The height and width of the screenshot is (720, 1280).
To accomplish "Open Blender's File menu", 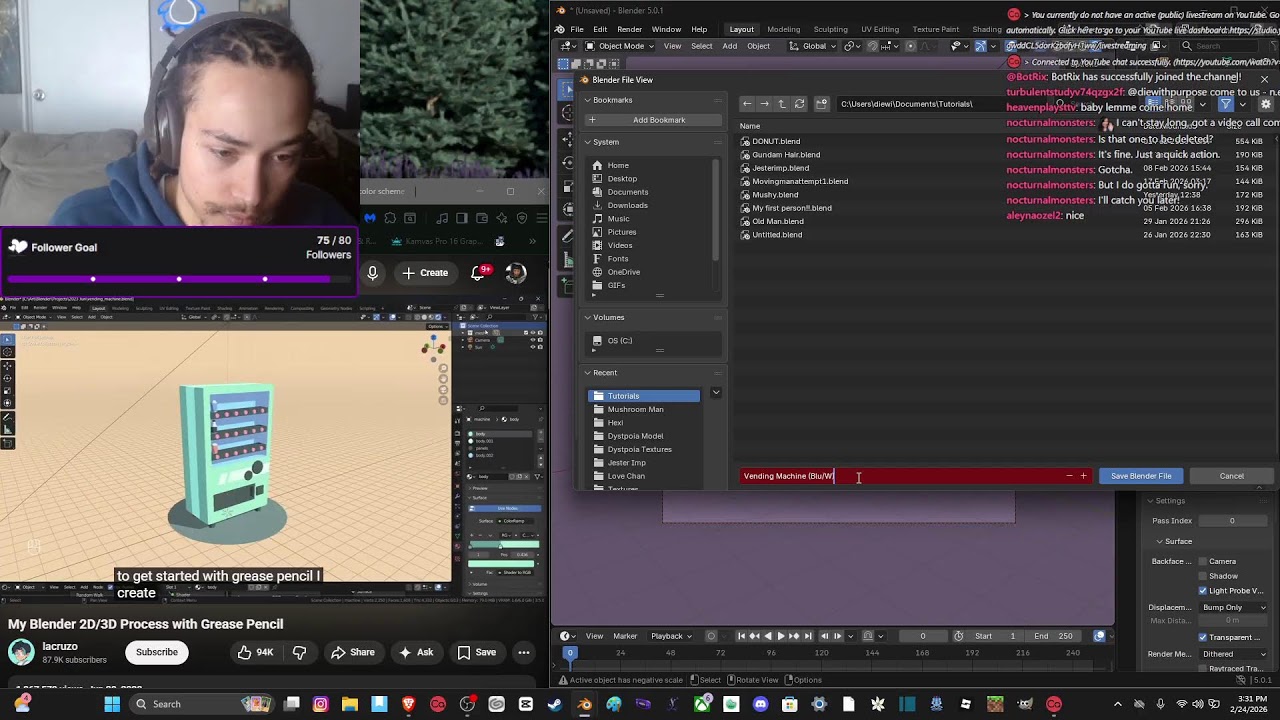I will (577, 29).
